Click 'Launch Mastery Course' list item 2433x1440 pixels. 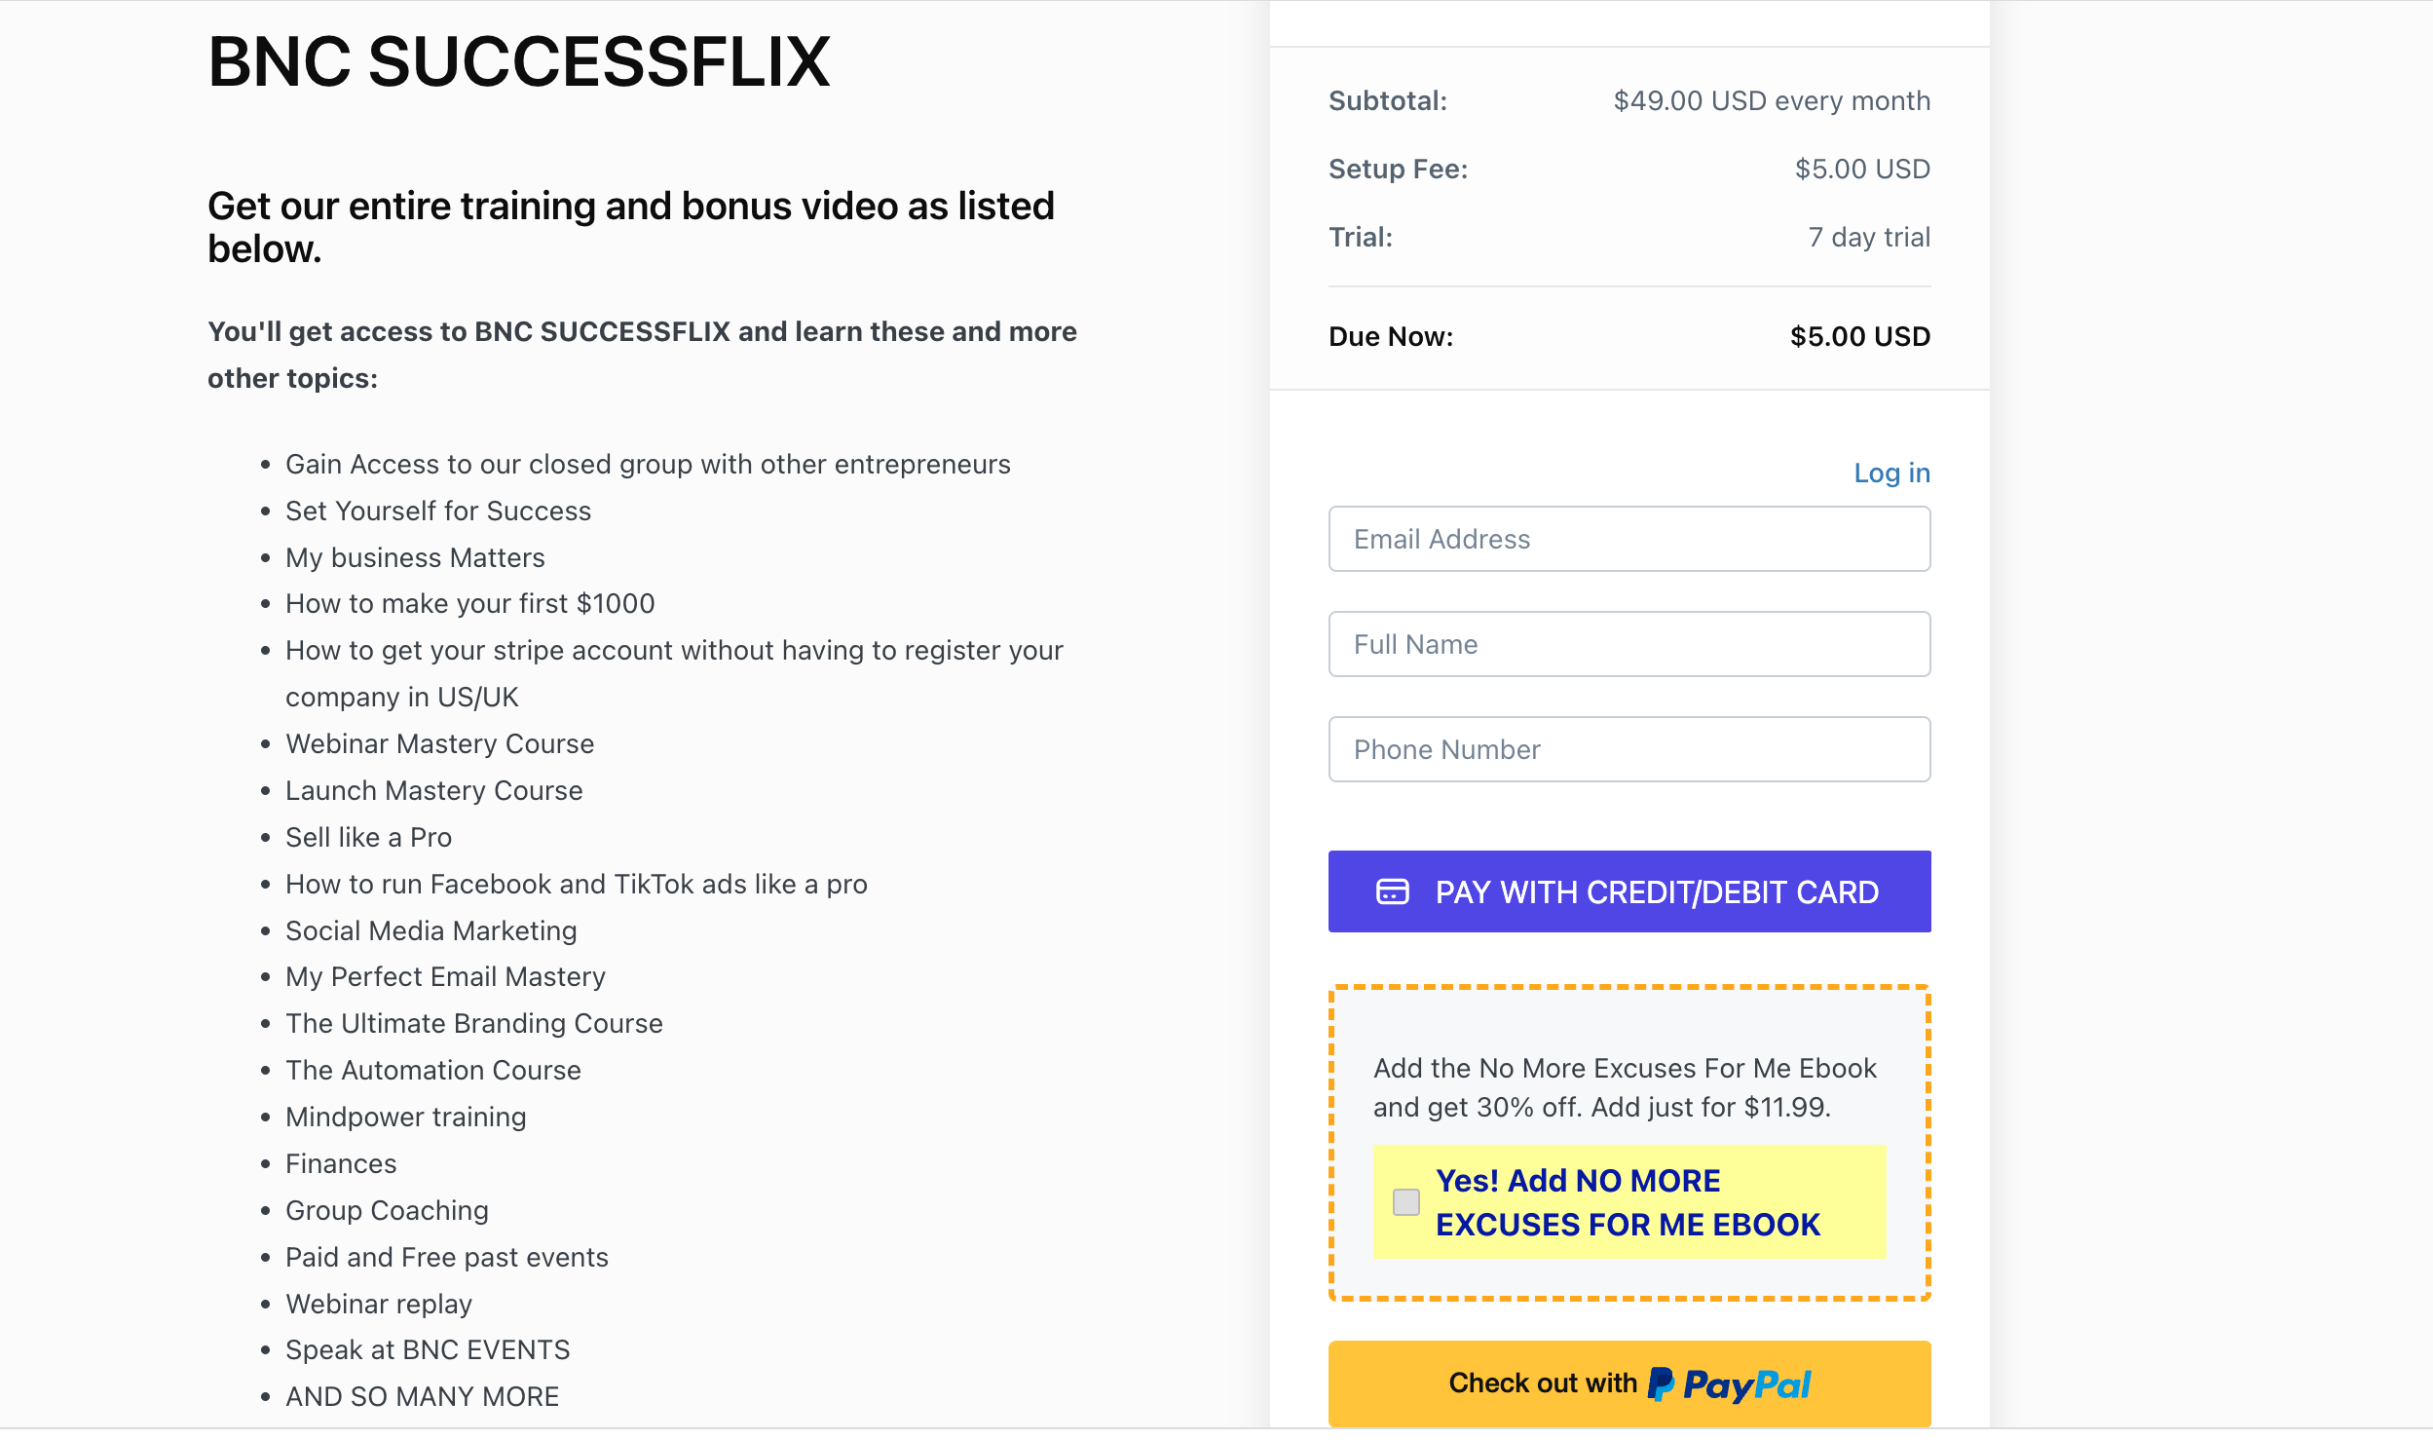[x=433, y=791]
